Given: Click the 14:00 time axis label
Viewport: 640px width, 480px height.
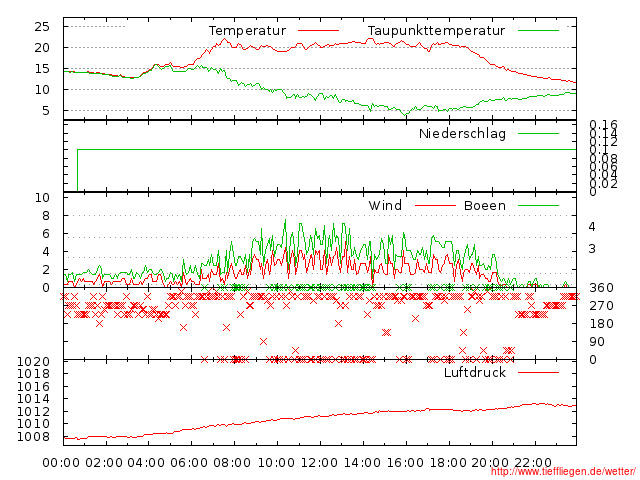Looking at the screenshot, I should 362,463.
